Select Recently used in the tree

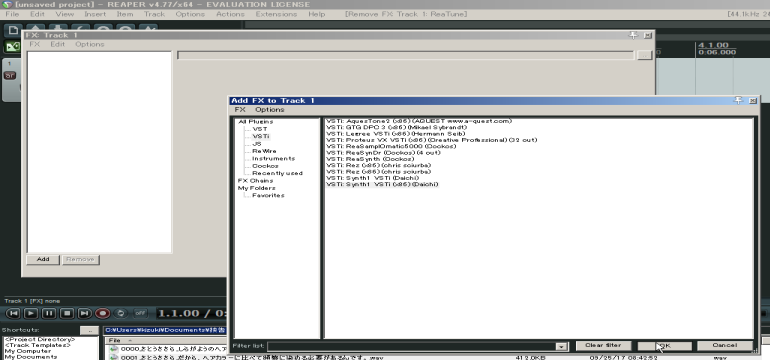[x=277, y=173]
